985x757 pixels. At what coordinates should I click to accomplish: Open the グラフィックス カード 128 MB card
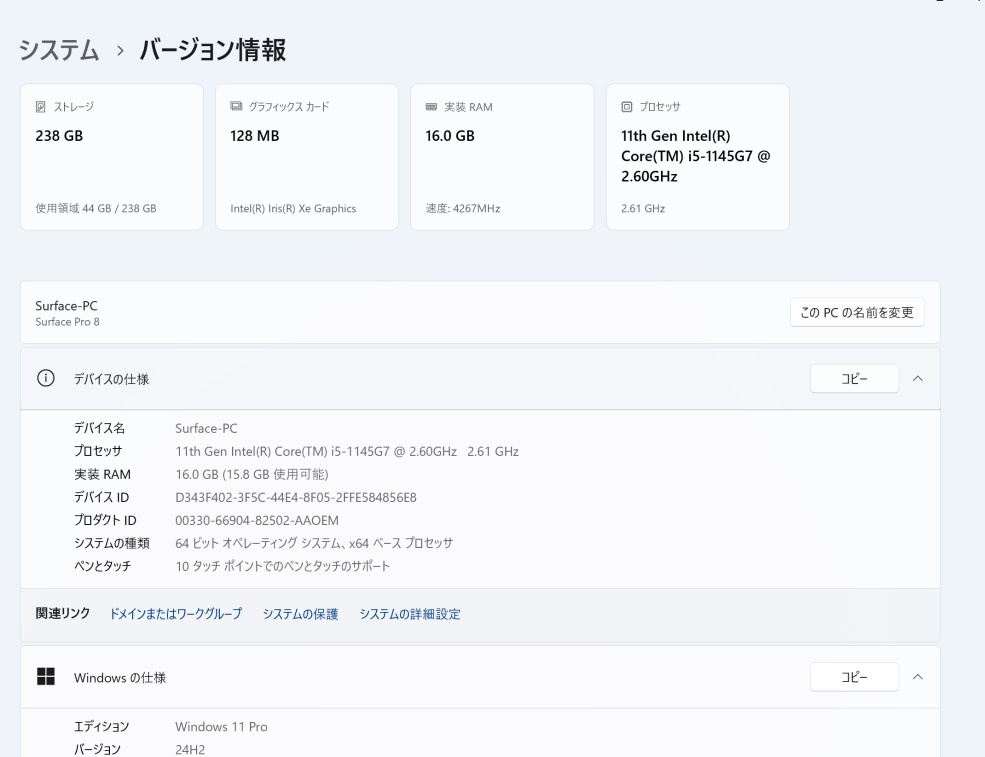point(307,157)
